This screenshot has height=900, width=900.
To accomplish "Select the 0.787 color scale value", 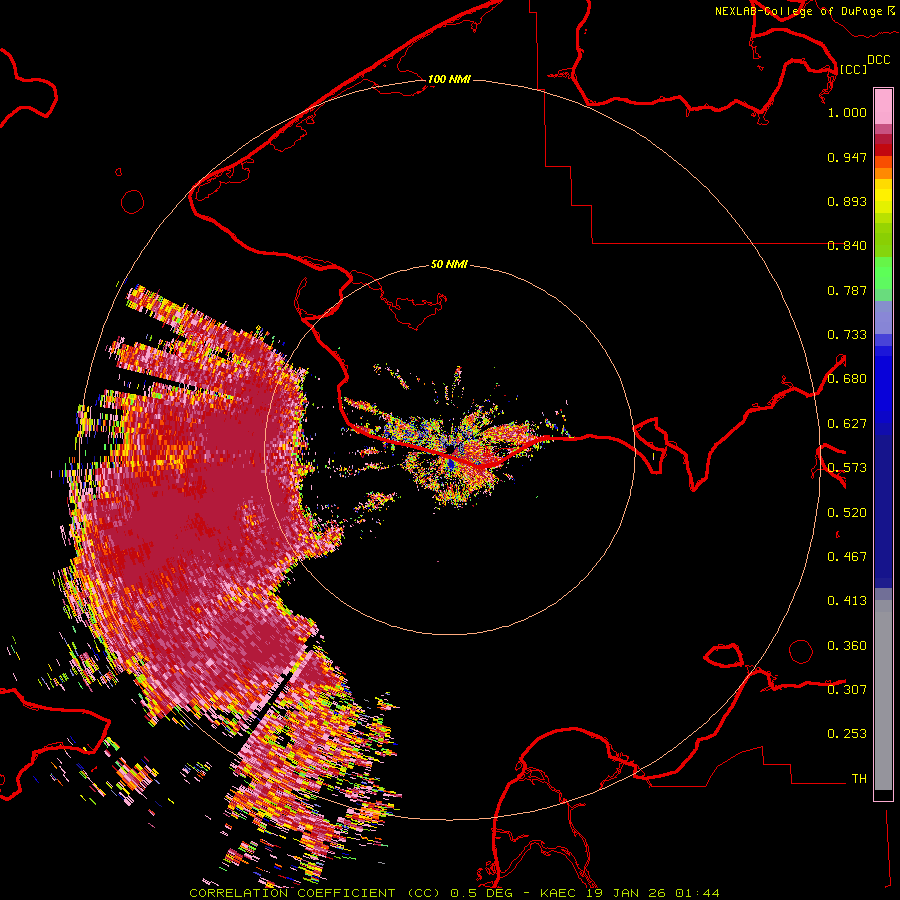I will [847, 290].
